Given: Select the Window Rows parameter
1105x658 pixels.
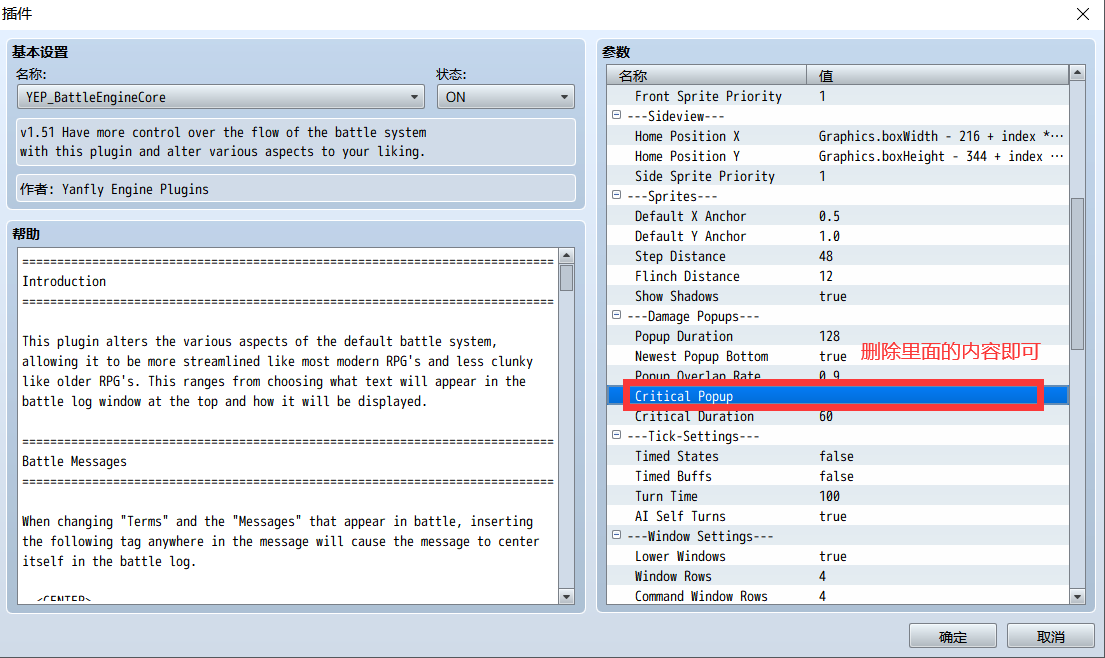Looking at the screenshot, I should (x=838, y=576).
